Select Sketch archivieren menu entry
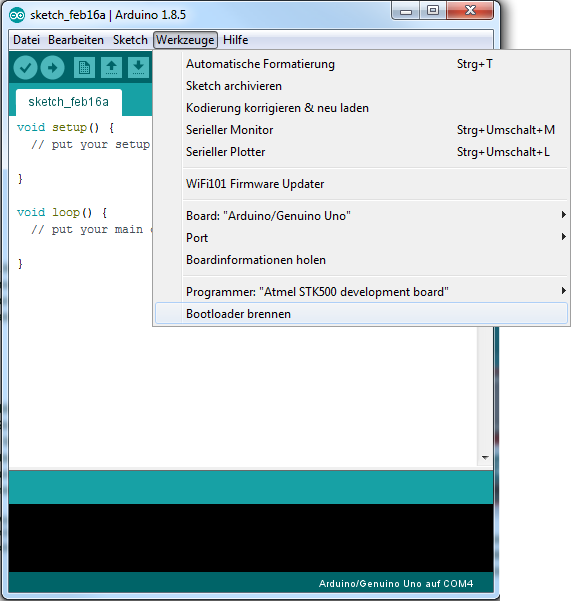 point(361,86)
